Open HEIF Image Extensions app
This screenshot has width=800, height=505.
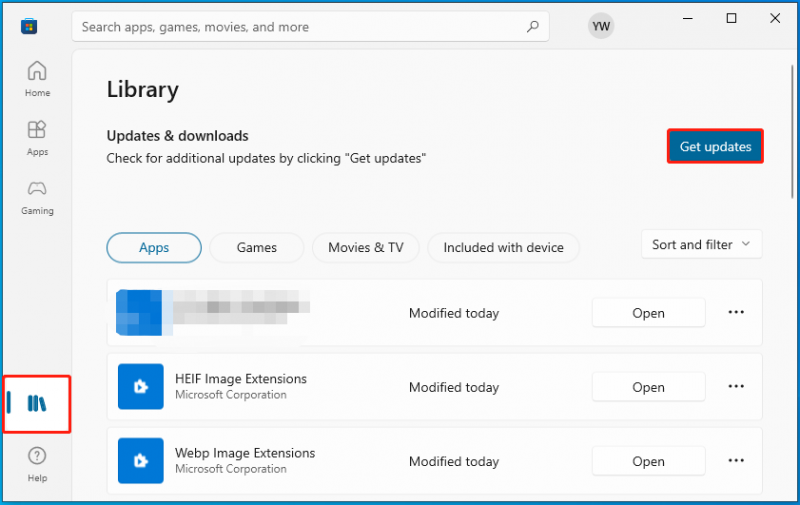(x=648, y=387)
